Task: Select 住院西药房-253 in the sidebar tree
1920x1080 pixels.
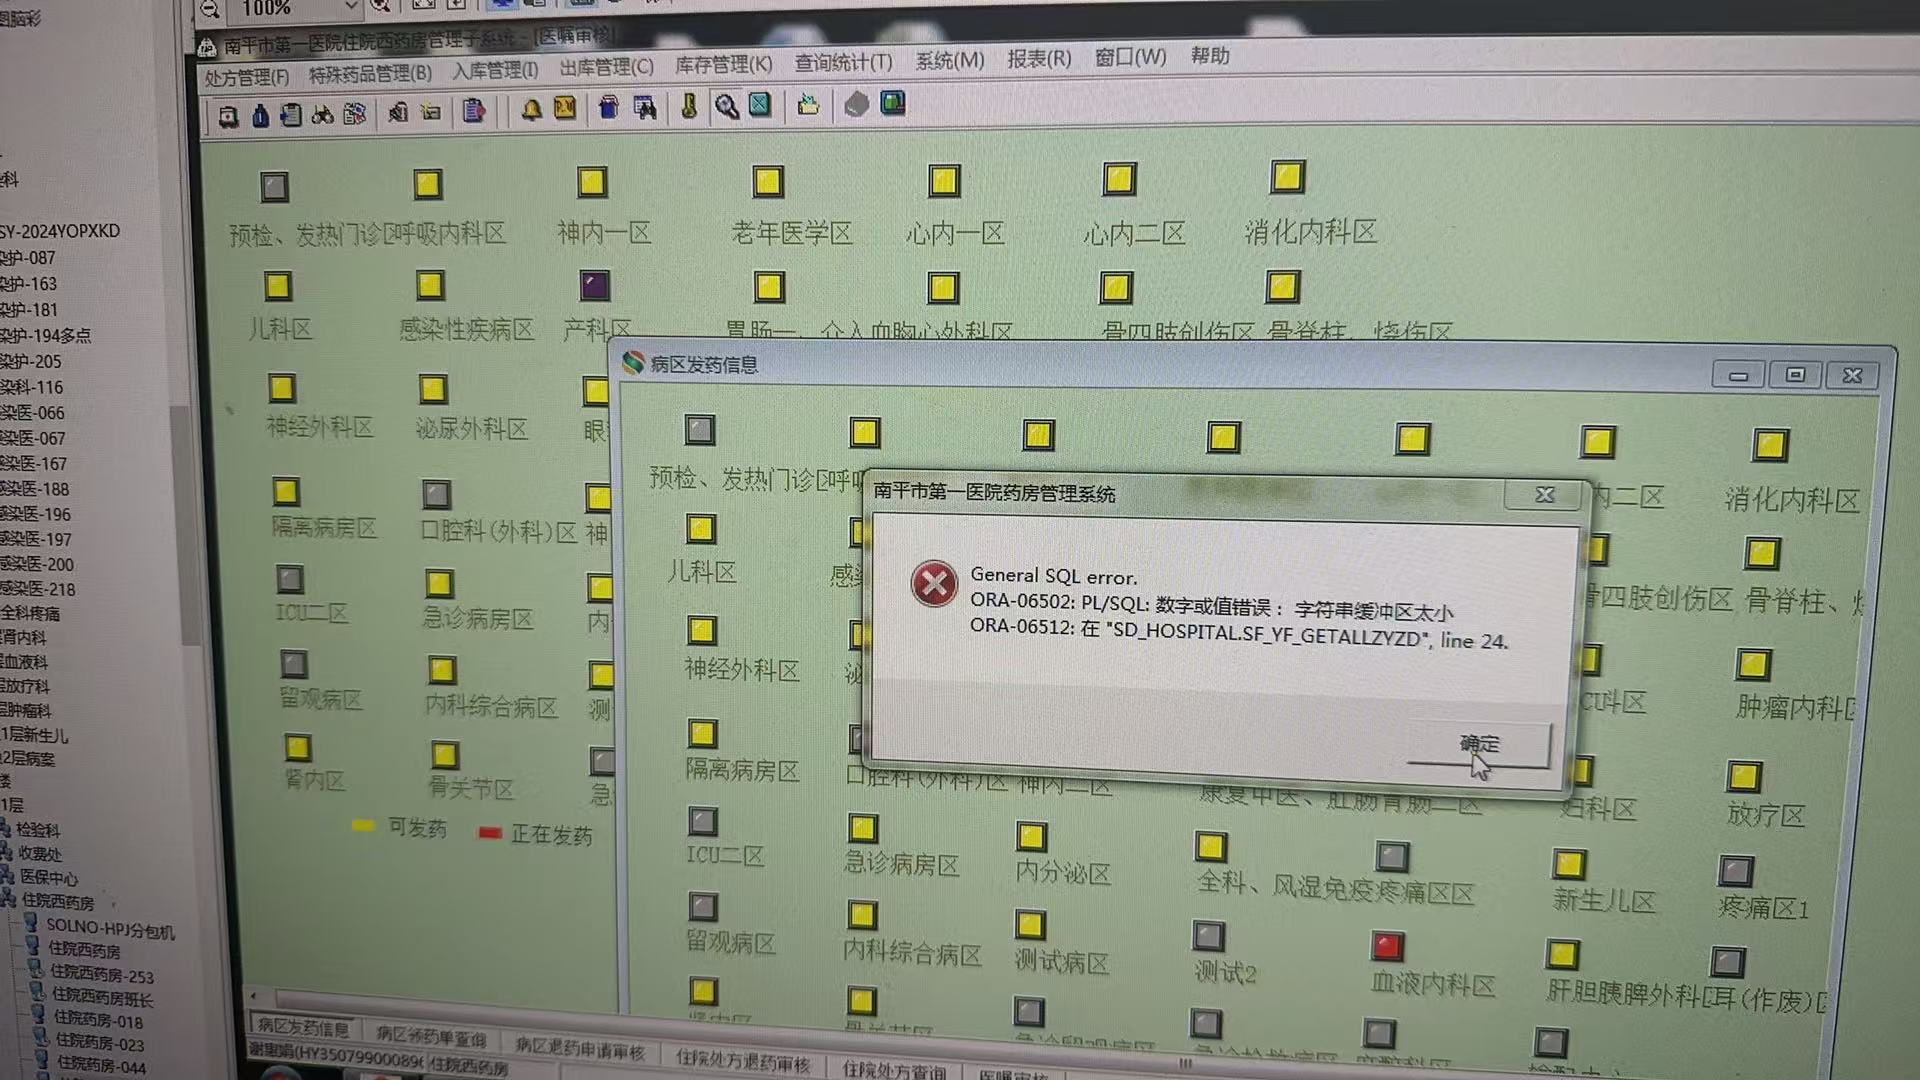Action: (101, 974)
